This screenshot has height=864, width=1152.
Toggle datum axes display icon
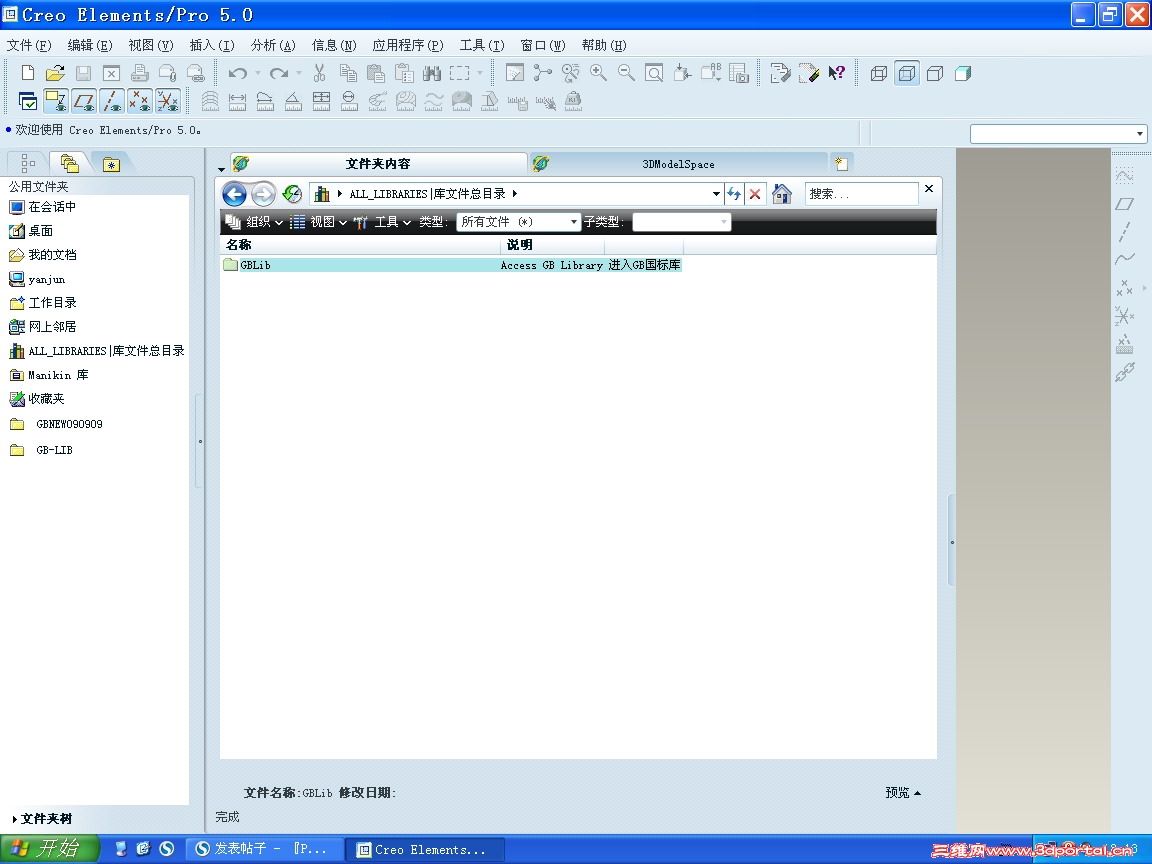click(x=112, y=101)
